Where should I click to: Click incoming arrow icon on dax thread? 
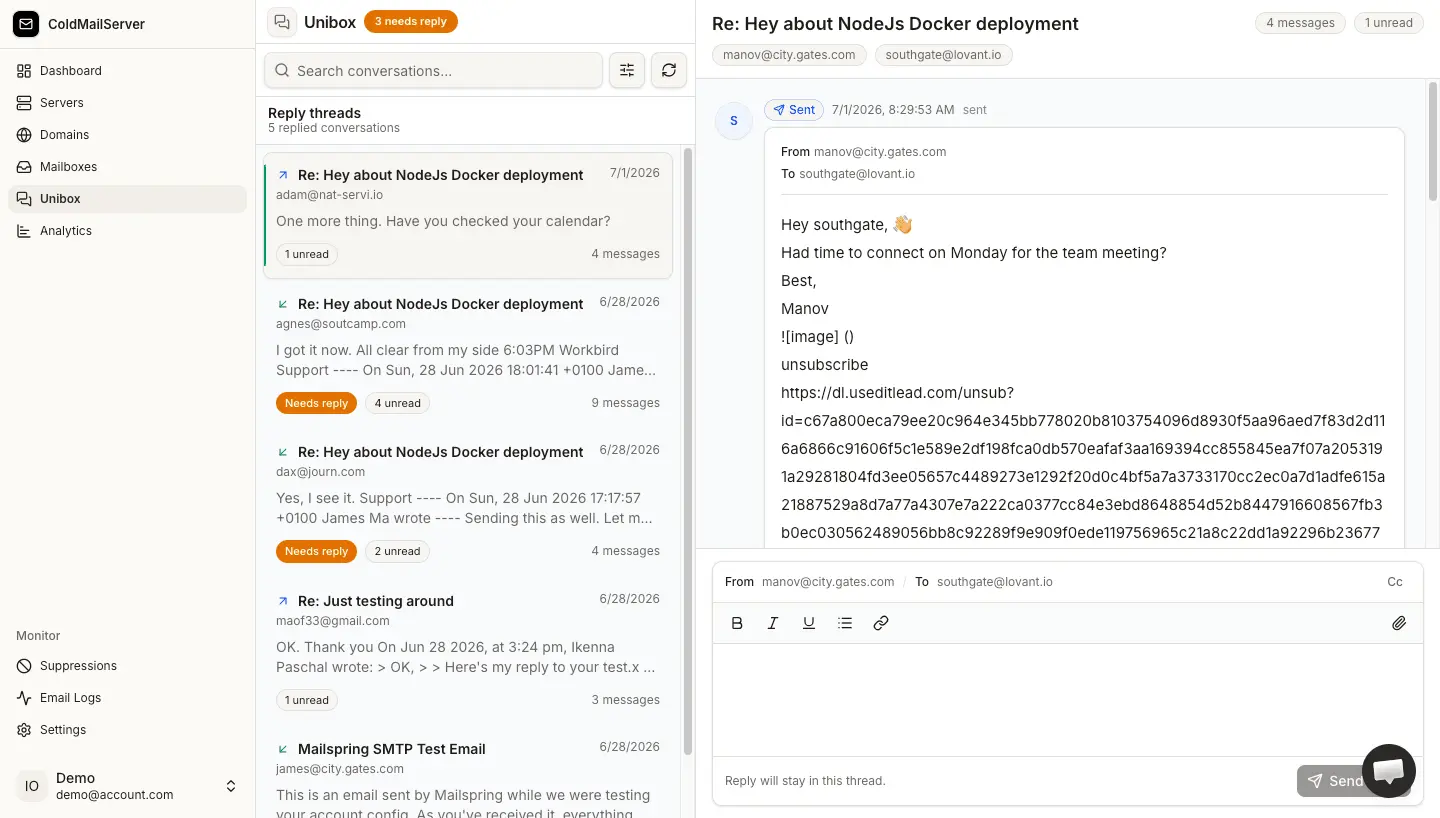[x=283, y=452]
